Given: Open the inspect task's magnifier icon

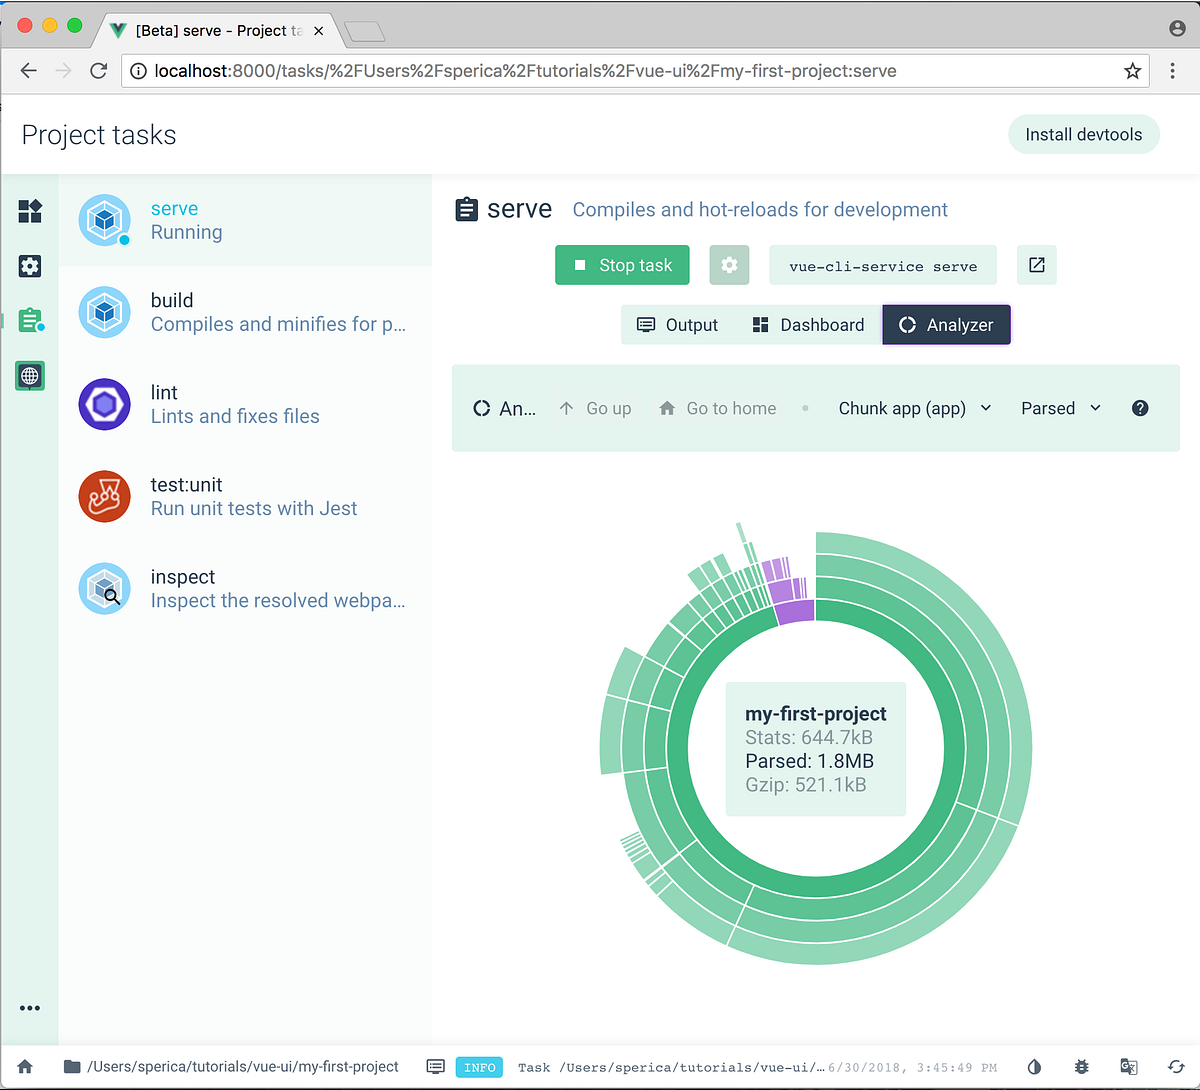Looking at the screenshot, I should [104, 588].
